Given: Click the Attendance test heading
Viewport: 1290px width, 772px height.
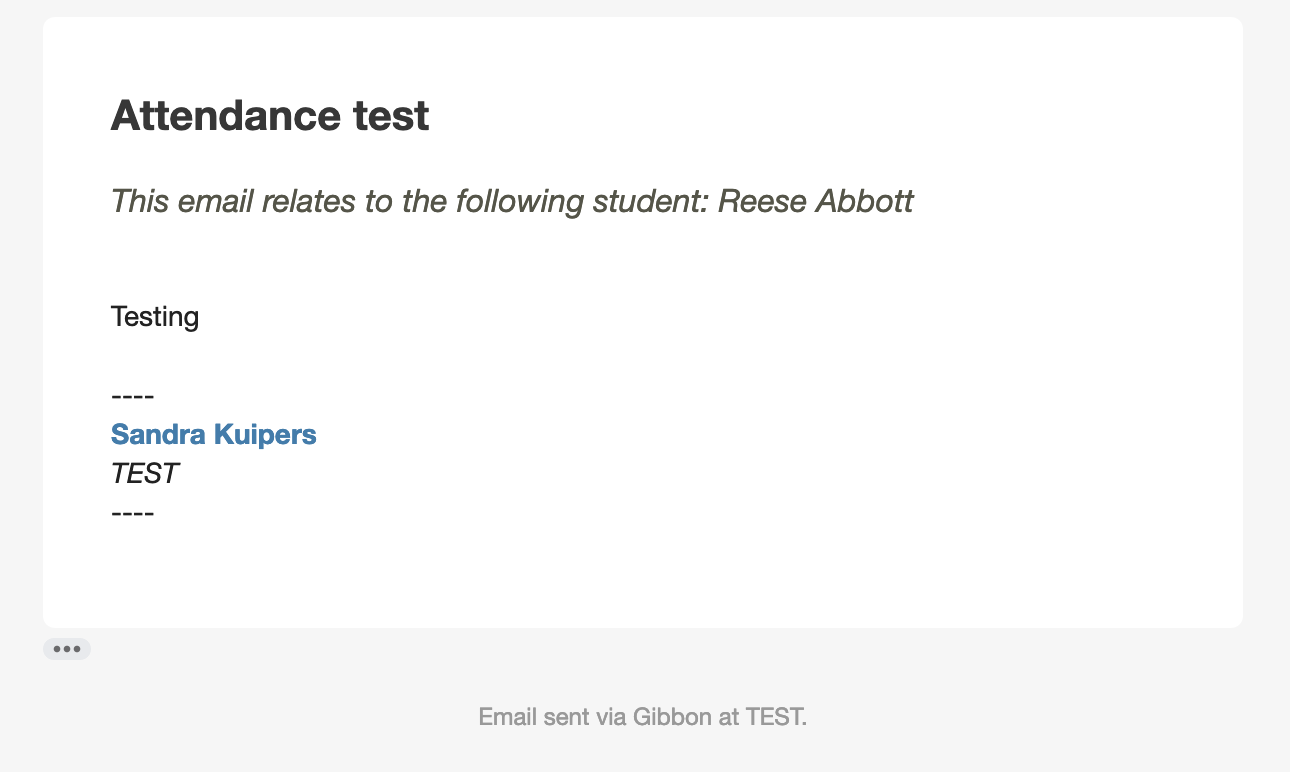Looking at the screenshot, I should click(x=270, y=116).
